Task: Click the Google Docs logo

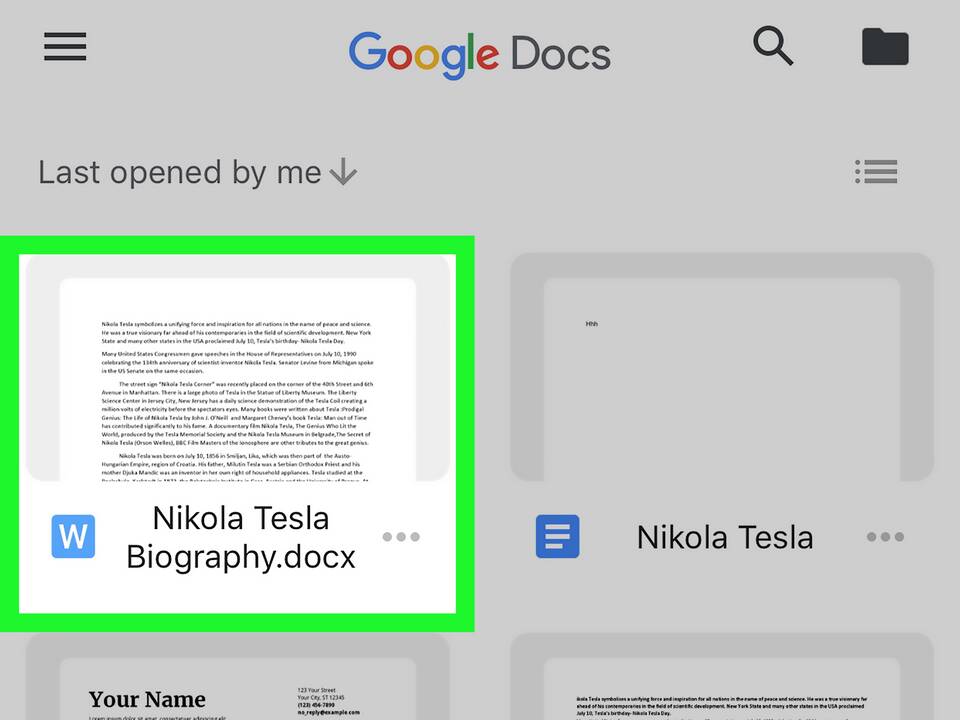Action: 479,54
